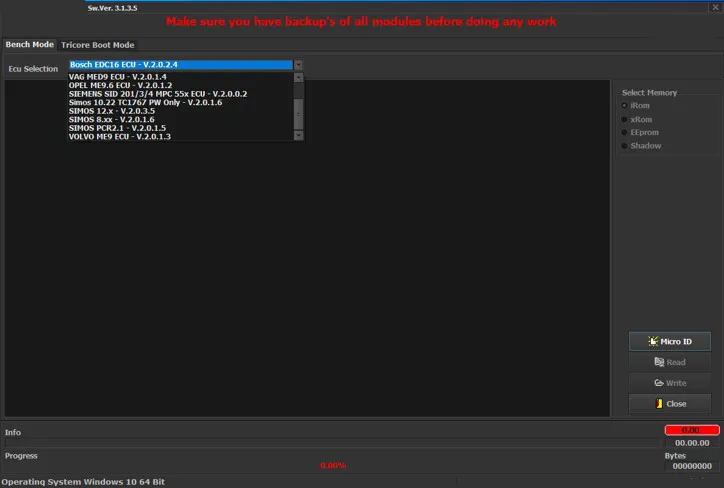This screenshot has height=488, width=724.
Task: Click the Micro ID button
Action: [670, 342]
